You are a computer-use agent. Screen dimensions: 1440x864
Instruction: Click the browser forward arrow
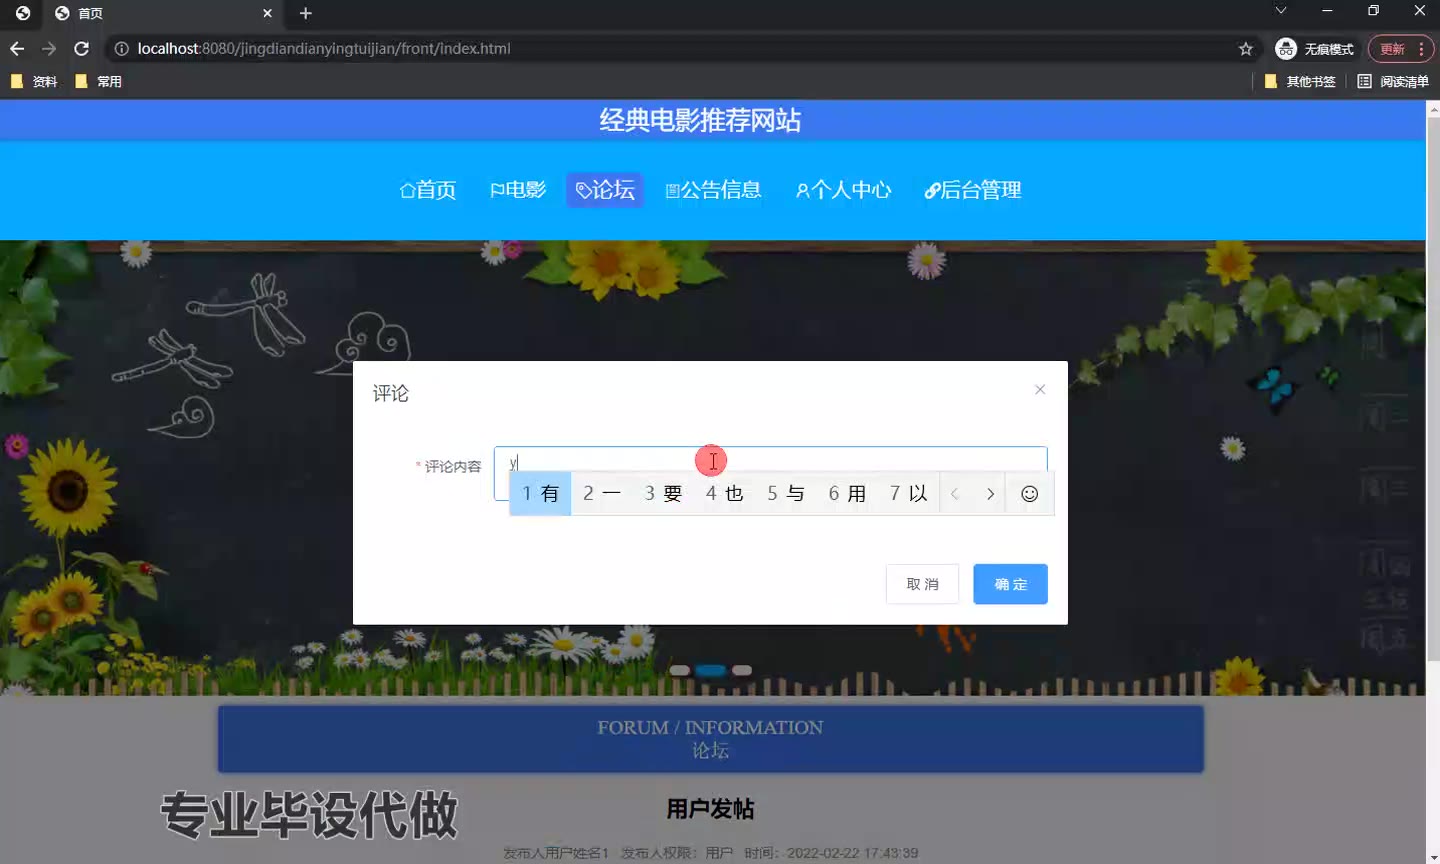click(x=49, y=48)
